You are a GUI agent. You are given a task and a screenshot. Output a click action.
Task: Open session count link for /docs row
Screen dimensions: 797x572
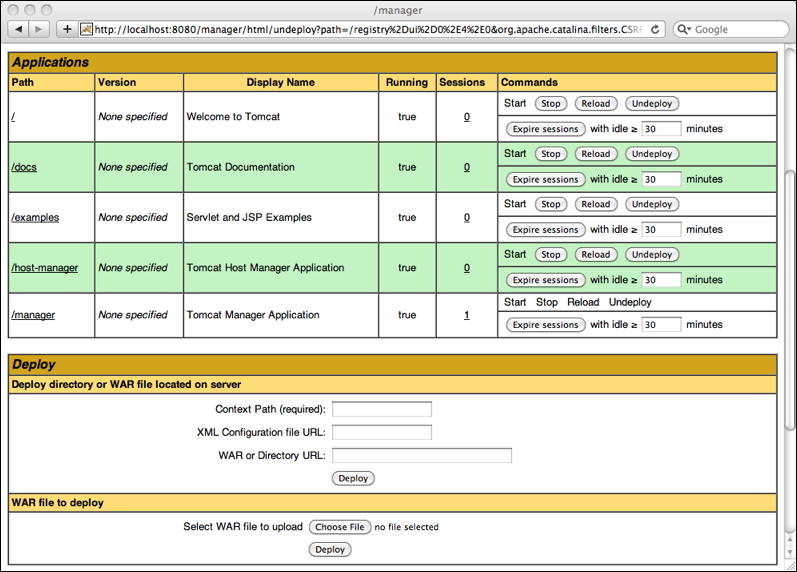tap(467, 167)
